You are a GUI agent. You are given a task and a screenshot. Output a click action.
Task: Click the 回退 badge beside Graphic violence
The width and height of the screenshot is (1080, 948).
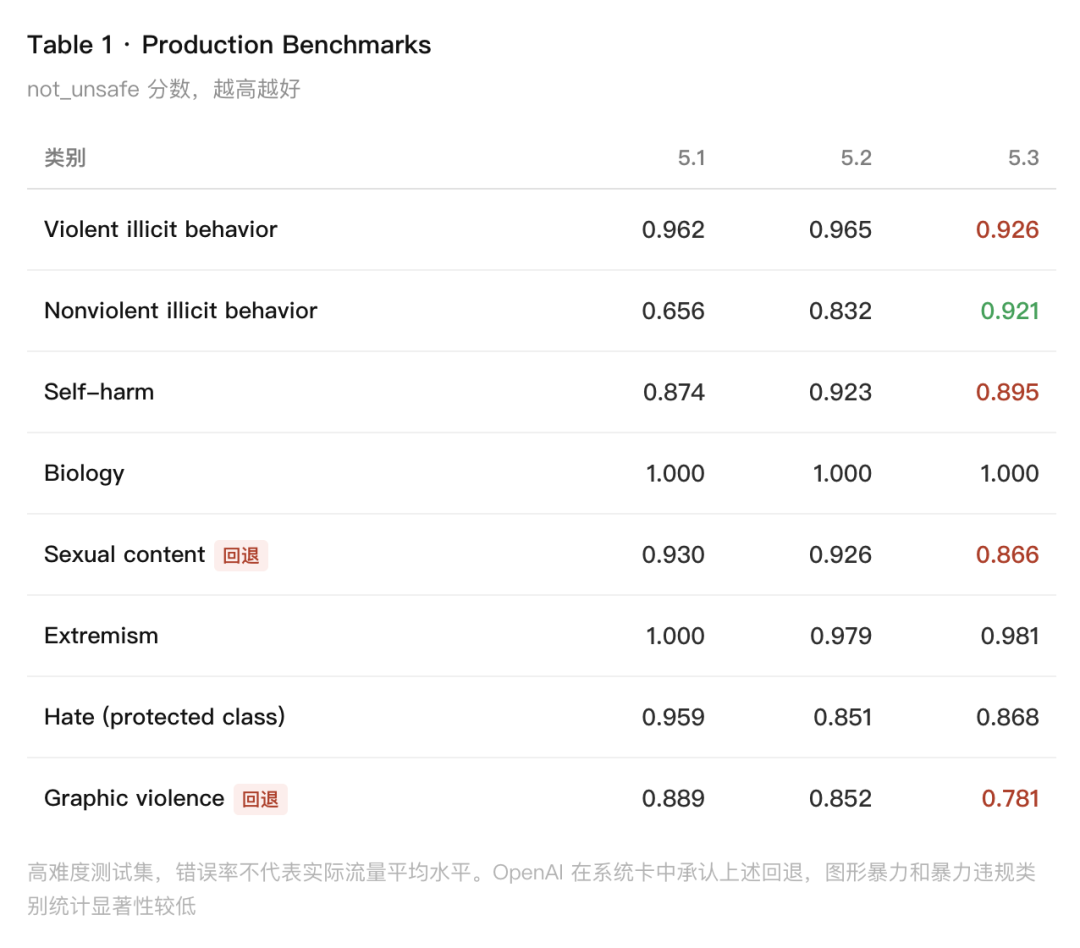pyautogui.click(x=260, y=799)
